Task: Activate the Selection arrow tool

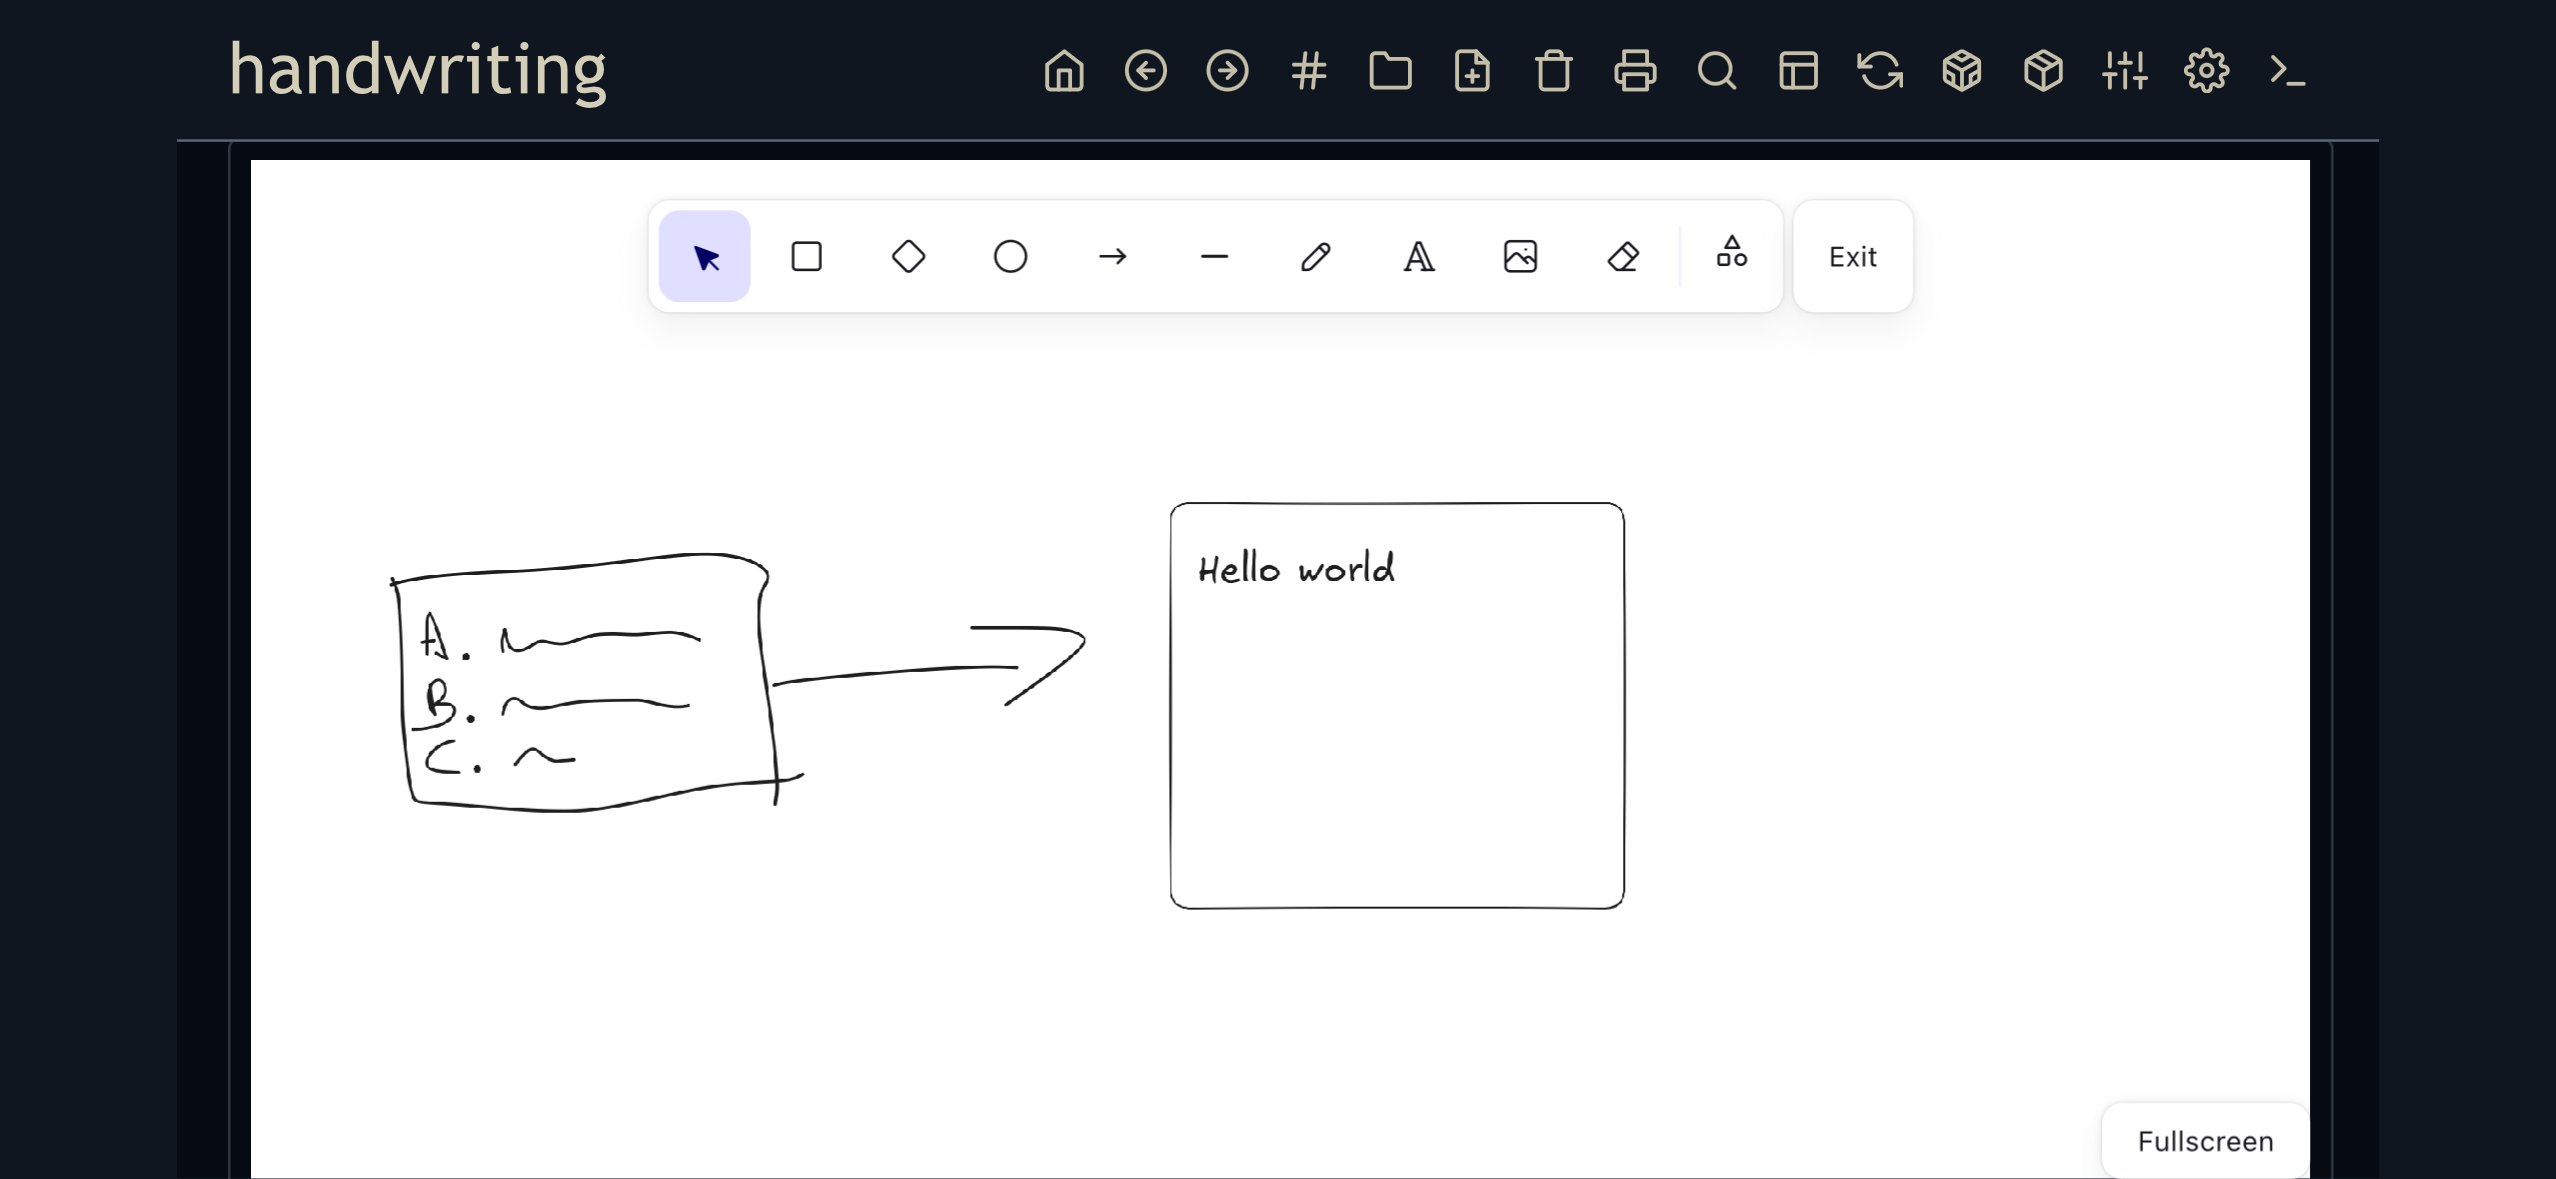Action: [x=705, y=257]
